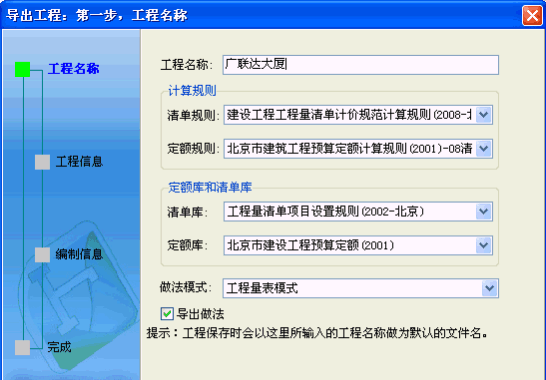Click the gray 工程信息 step marker
This screenshot has width=546, height=380.
[42, 162]
